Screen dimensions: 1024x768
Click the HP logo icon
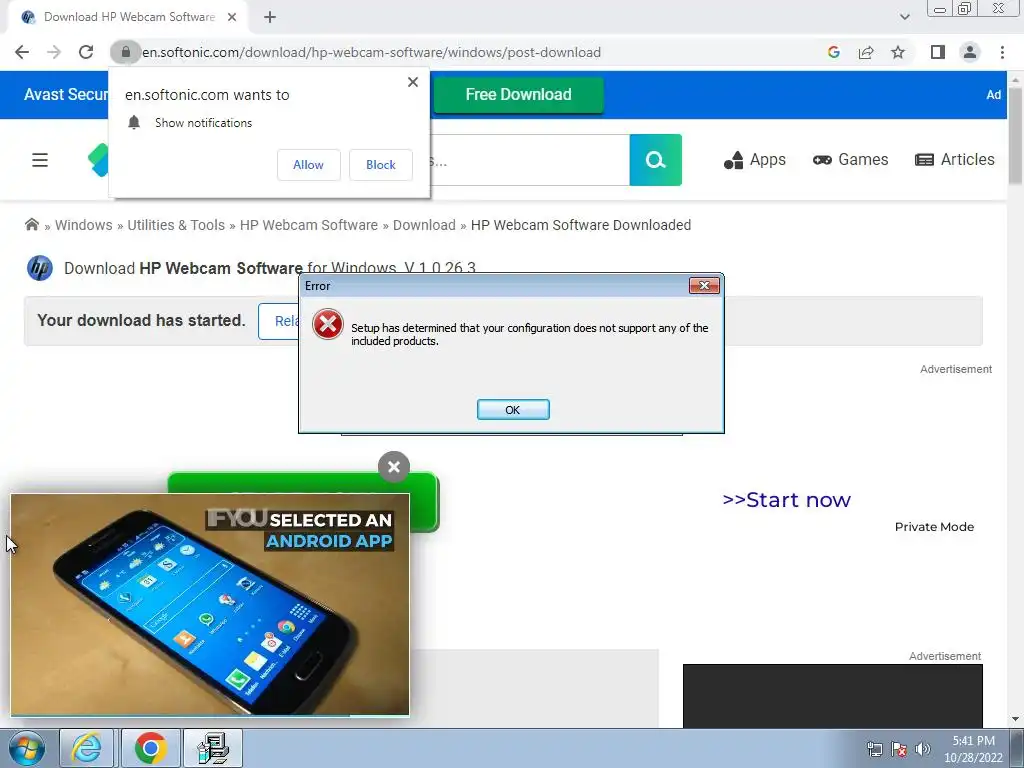pyautogui.click(x=40, y=268)
